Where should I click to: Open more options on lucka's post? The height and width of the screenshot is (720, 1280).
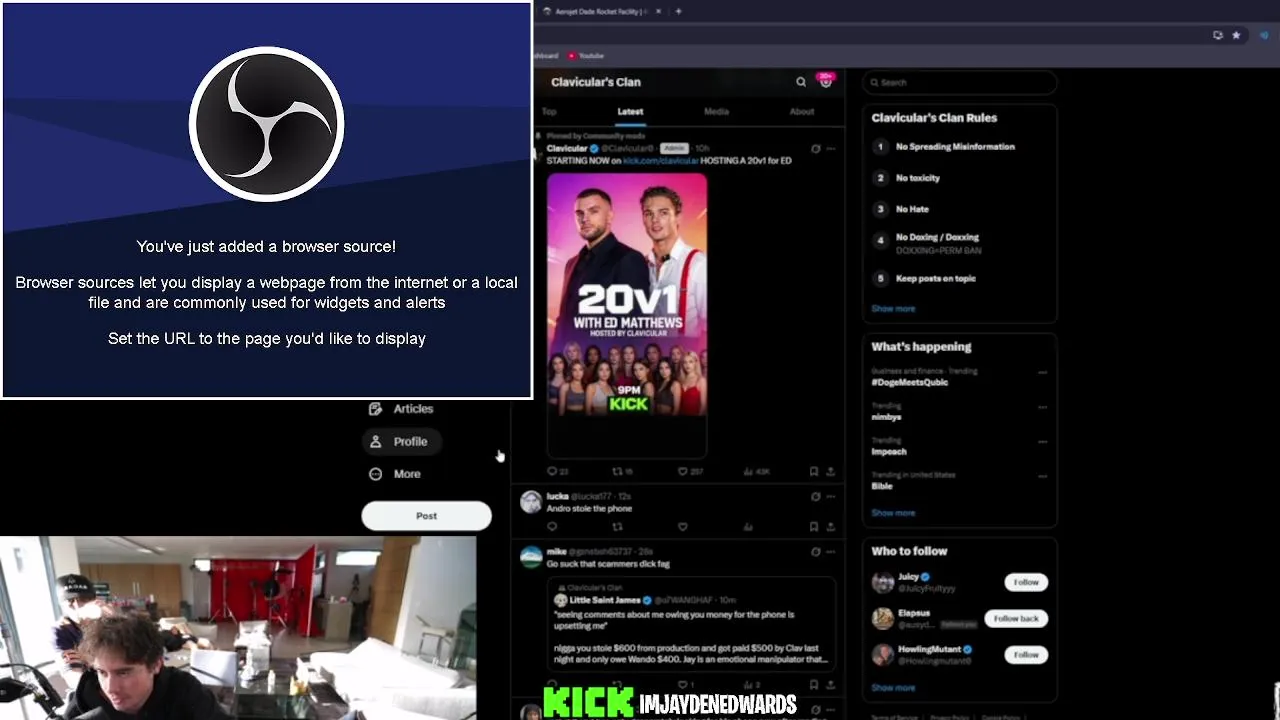pyautogui.click(x=830, y=496)
